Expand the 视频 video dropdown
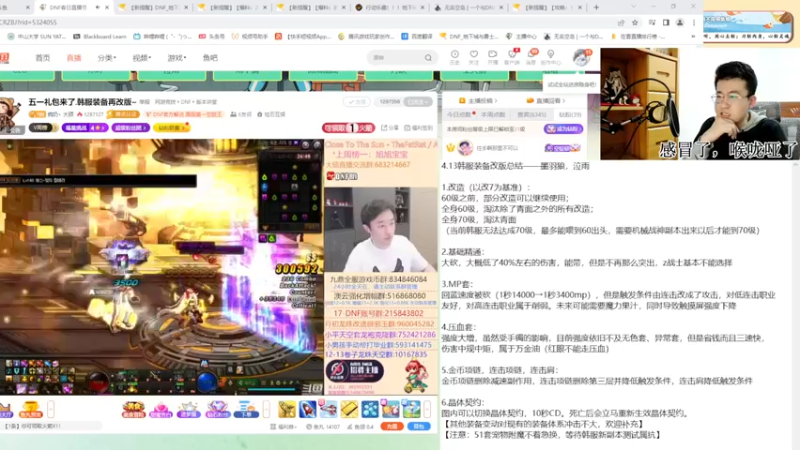Screen dimensions: 800x450 point(141,58)
